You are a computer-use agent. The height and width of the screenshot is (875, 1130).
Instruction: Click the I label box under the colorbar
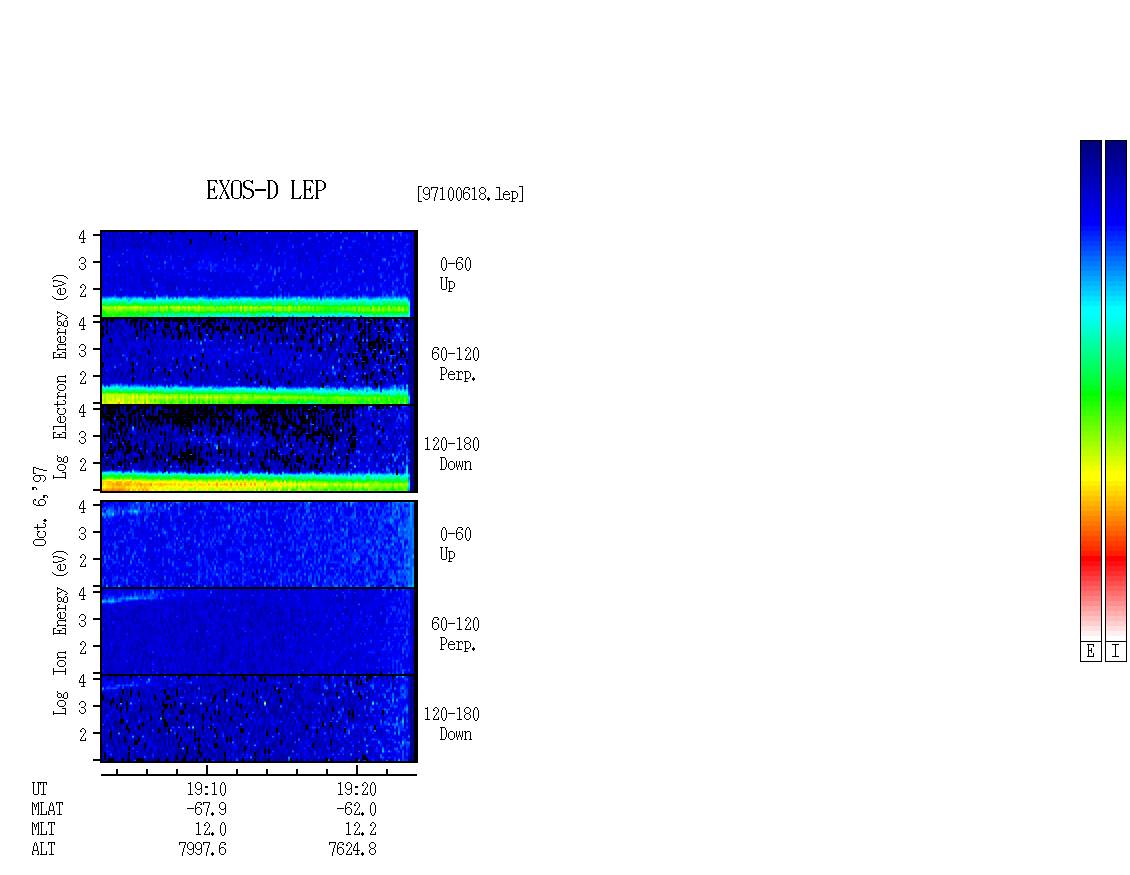(1116, 652)
